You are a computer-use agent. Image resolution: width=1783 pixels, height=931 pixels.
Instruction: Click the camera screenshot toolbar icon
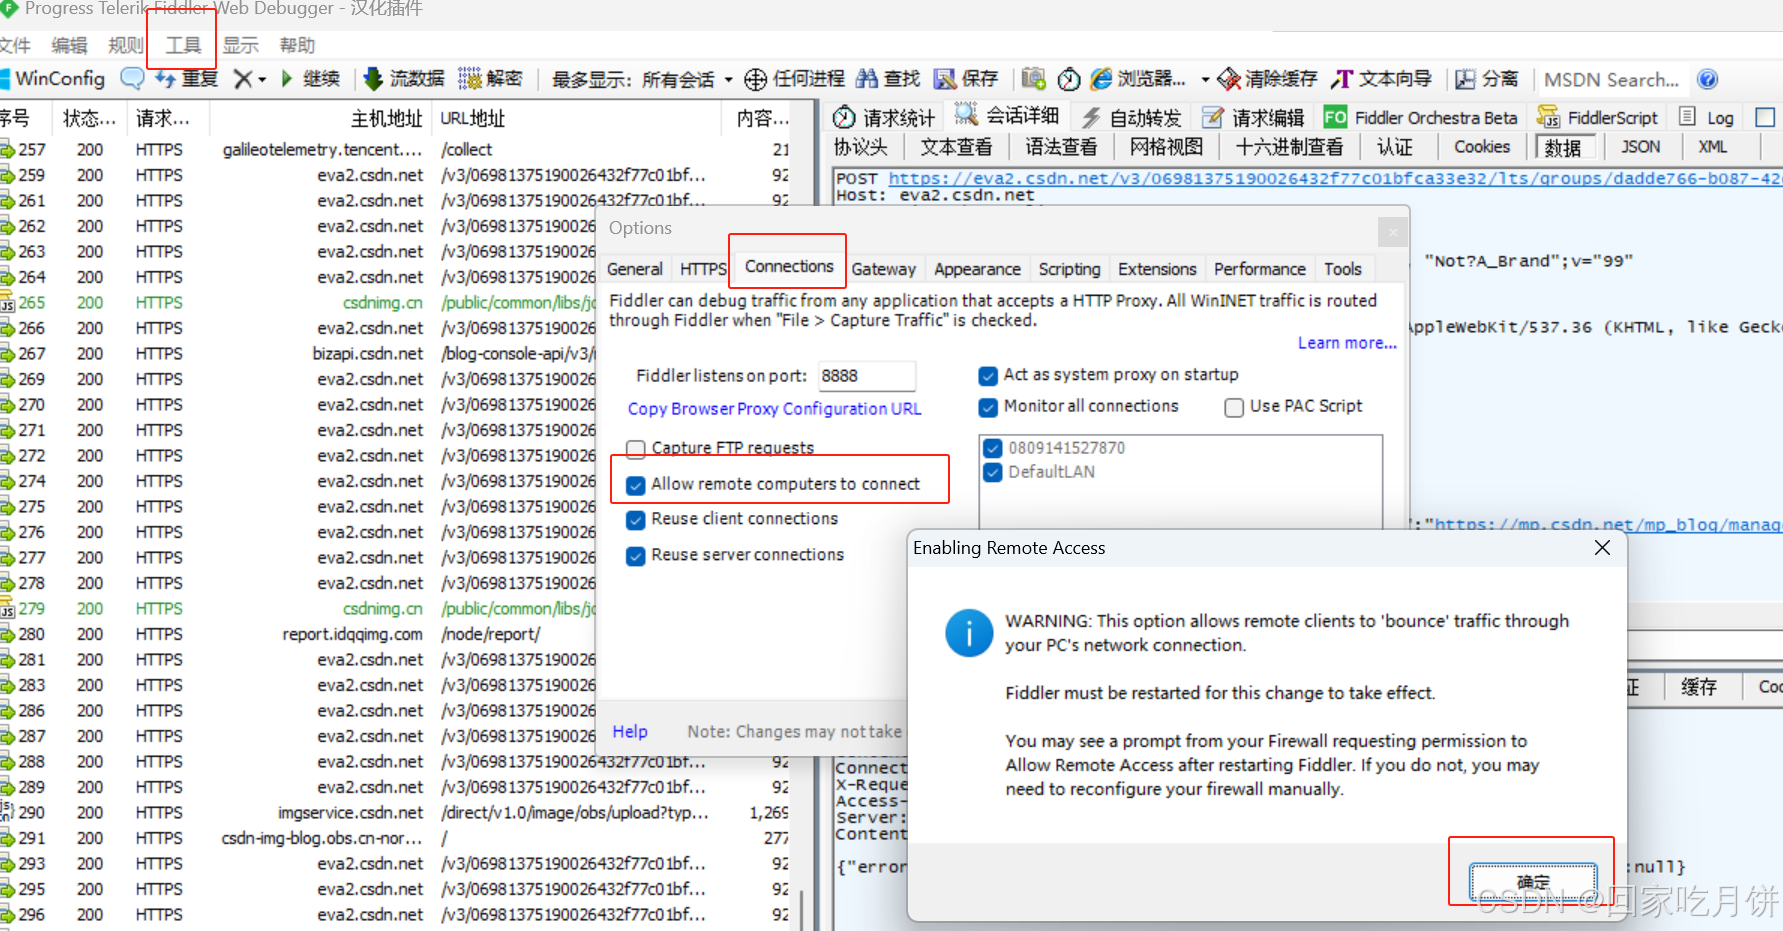click(1034, 79)
